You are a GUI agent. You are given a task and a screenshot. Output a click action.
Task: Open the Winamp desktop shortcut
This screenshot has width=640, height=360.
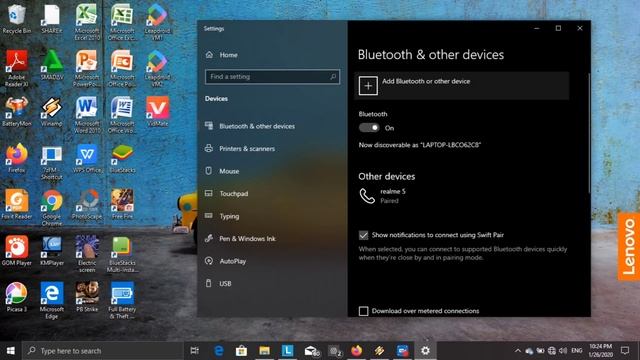pos(51,111)
